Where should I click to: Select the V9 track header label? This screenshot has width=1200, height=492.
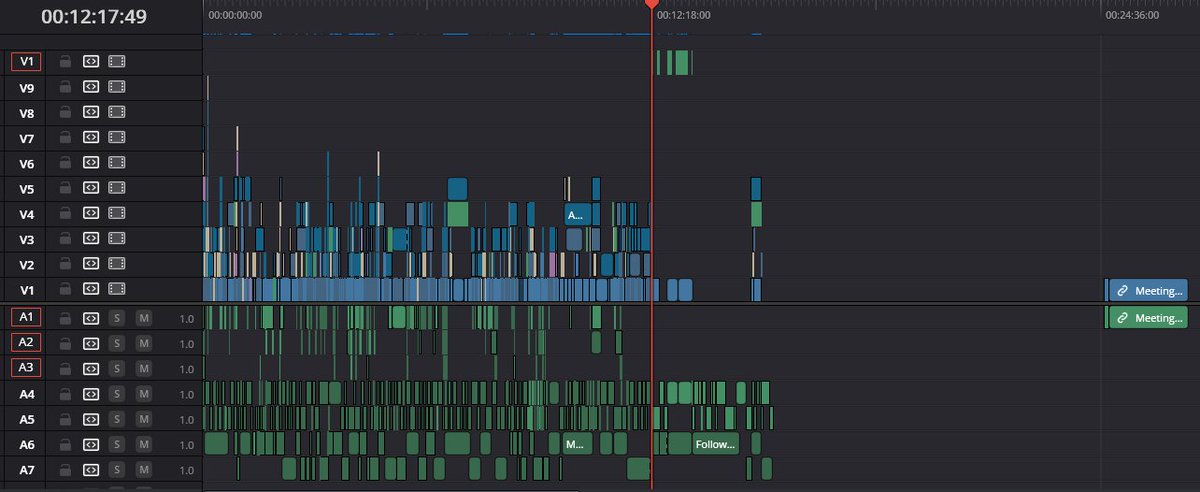click(x=27, y=88)
